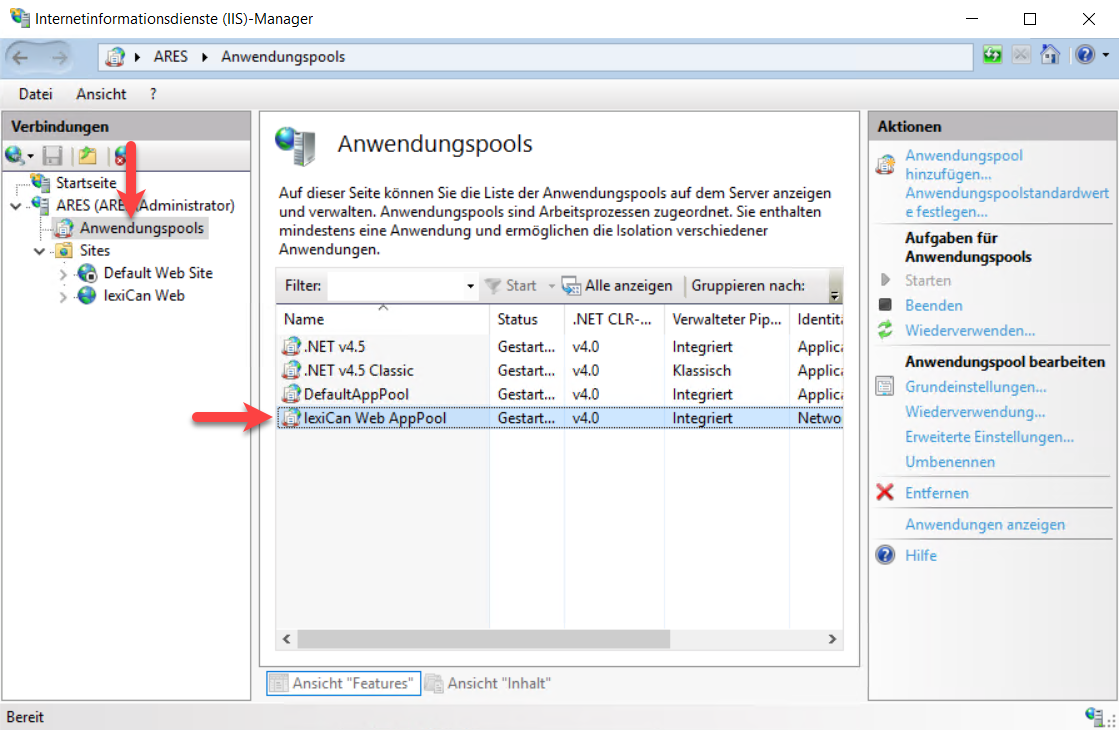Image resolution: width=1119 pixels, height=730 pixels.
Task: Expand the lexiCan Web site node
Action: tap(63, 296)
